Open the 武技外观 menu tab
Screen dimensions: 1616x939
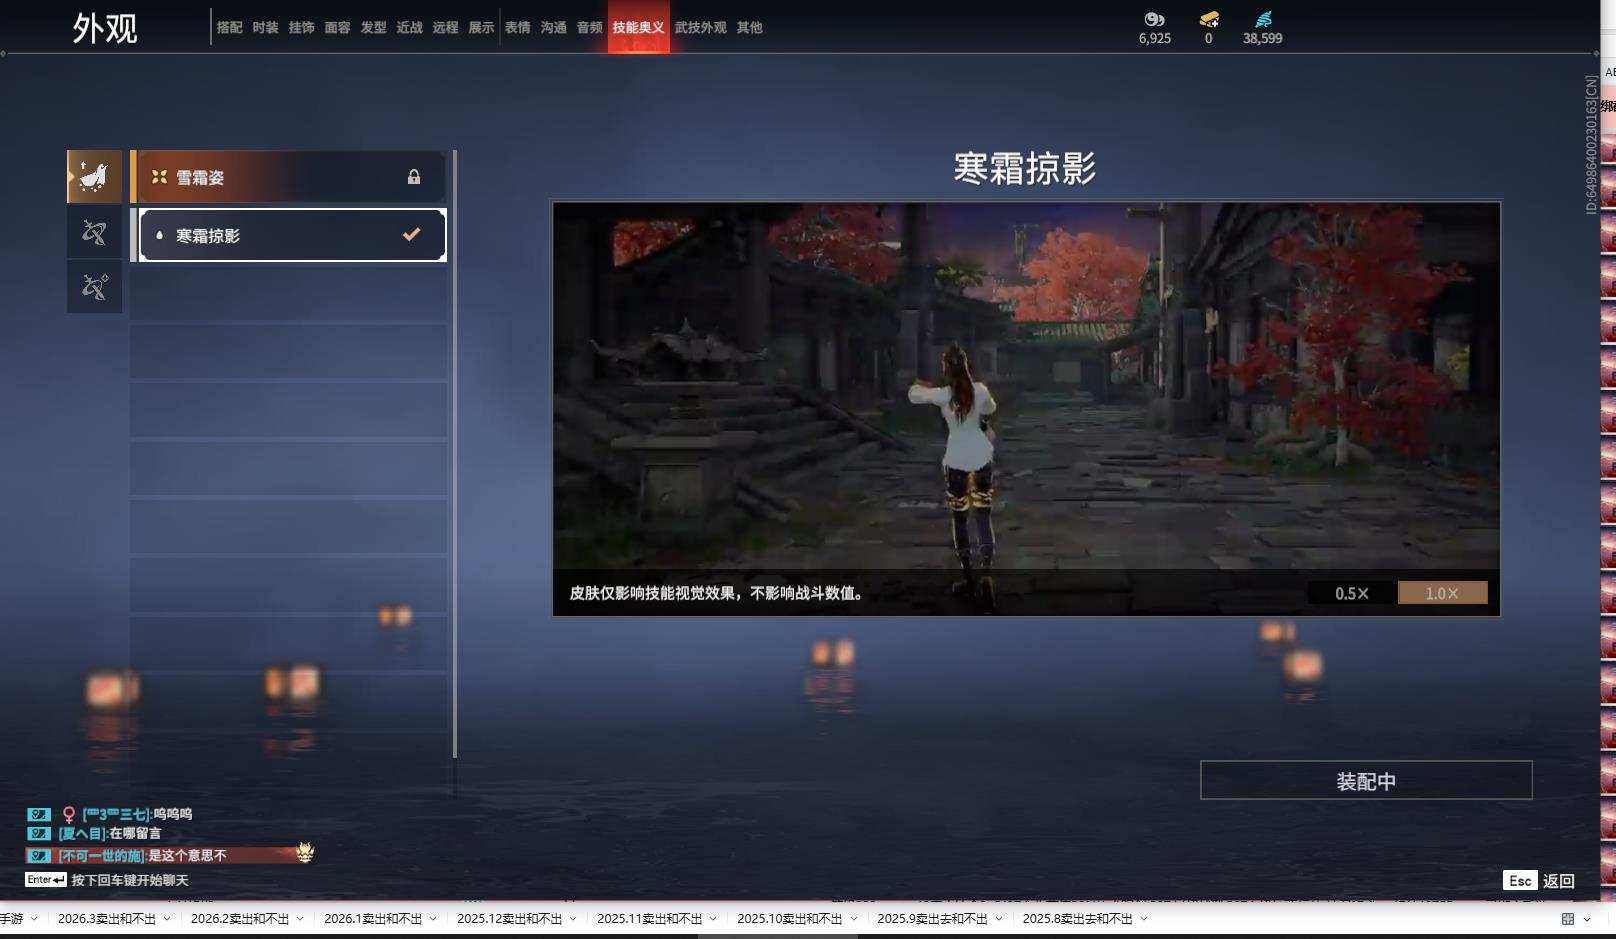click(x=701, y=28)
